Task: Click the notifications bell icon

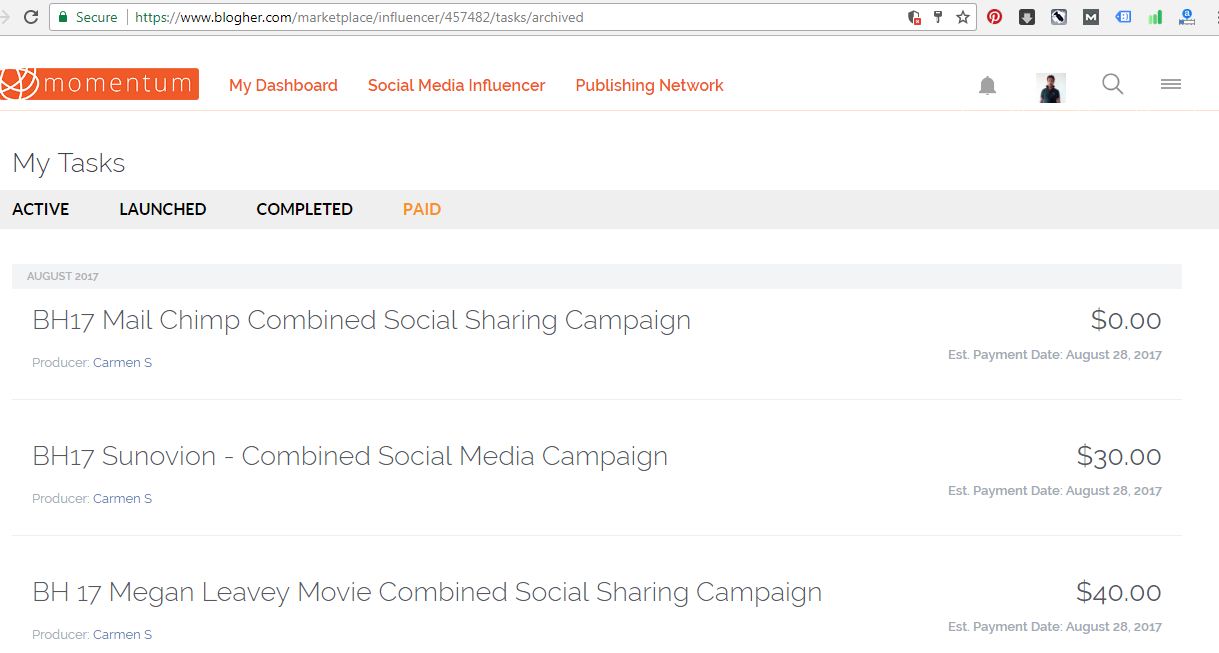Action: [x=987, y=86]
